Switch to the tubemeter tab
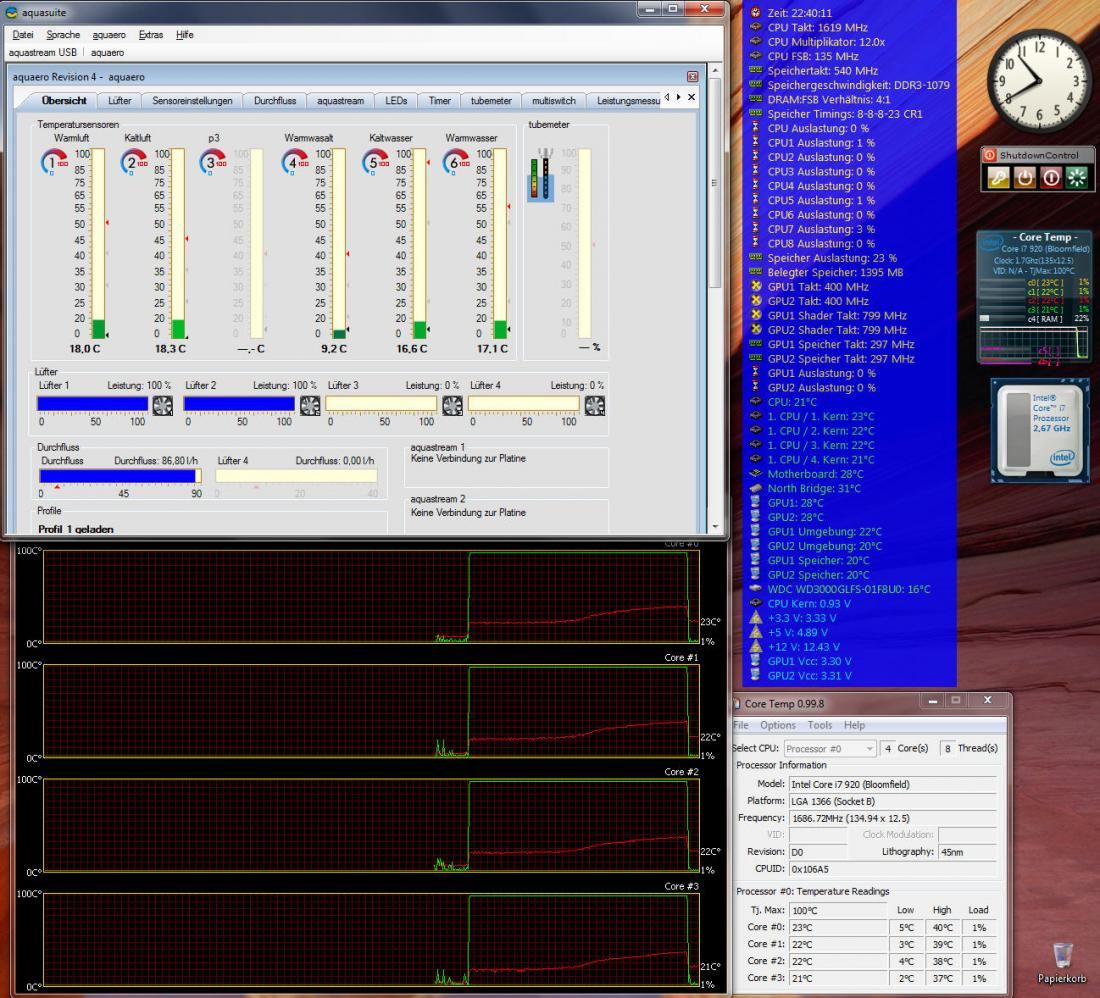 491,100
